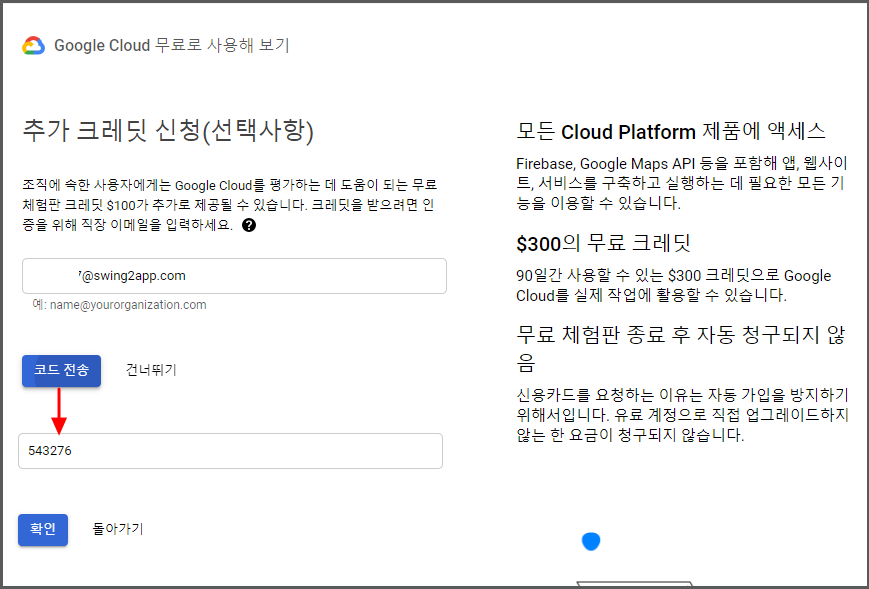Focus the work email input field
The height and width of the screenshot is (589, 869).
coord(233,276)
